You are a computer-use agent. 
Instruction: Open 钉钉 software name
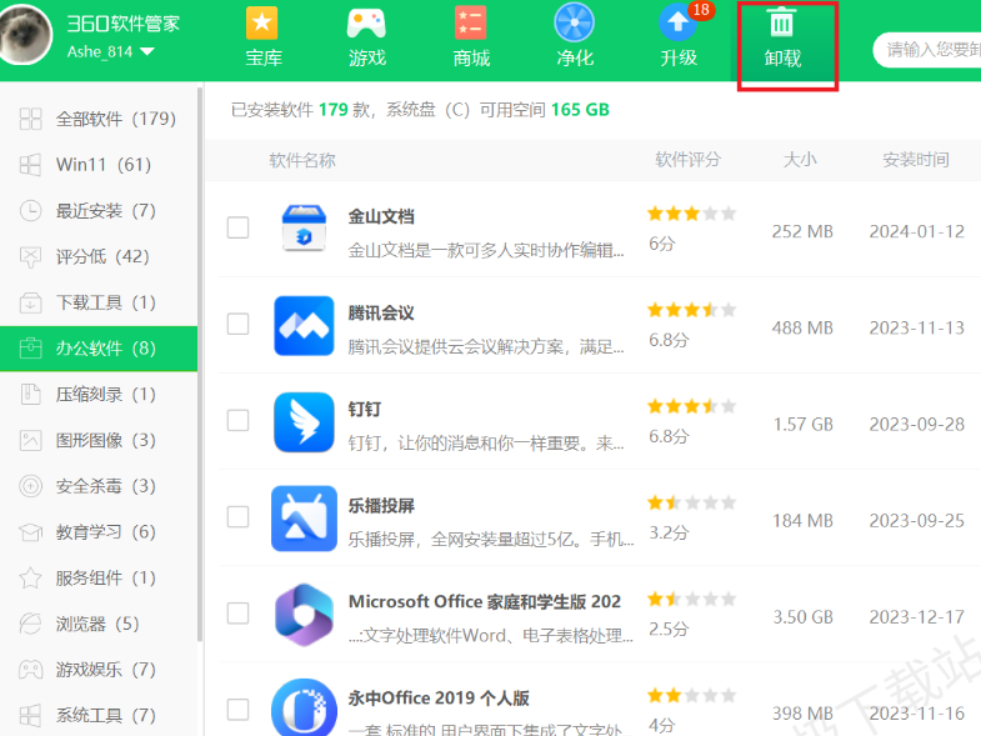pos(364,409)
